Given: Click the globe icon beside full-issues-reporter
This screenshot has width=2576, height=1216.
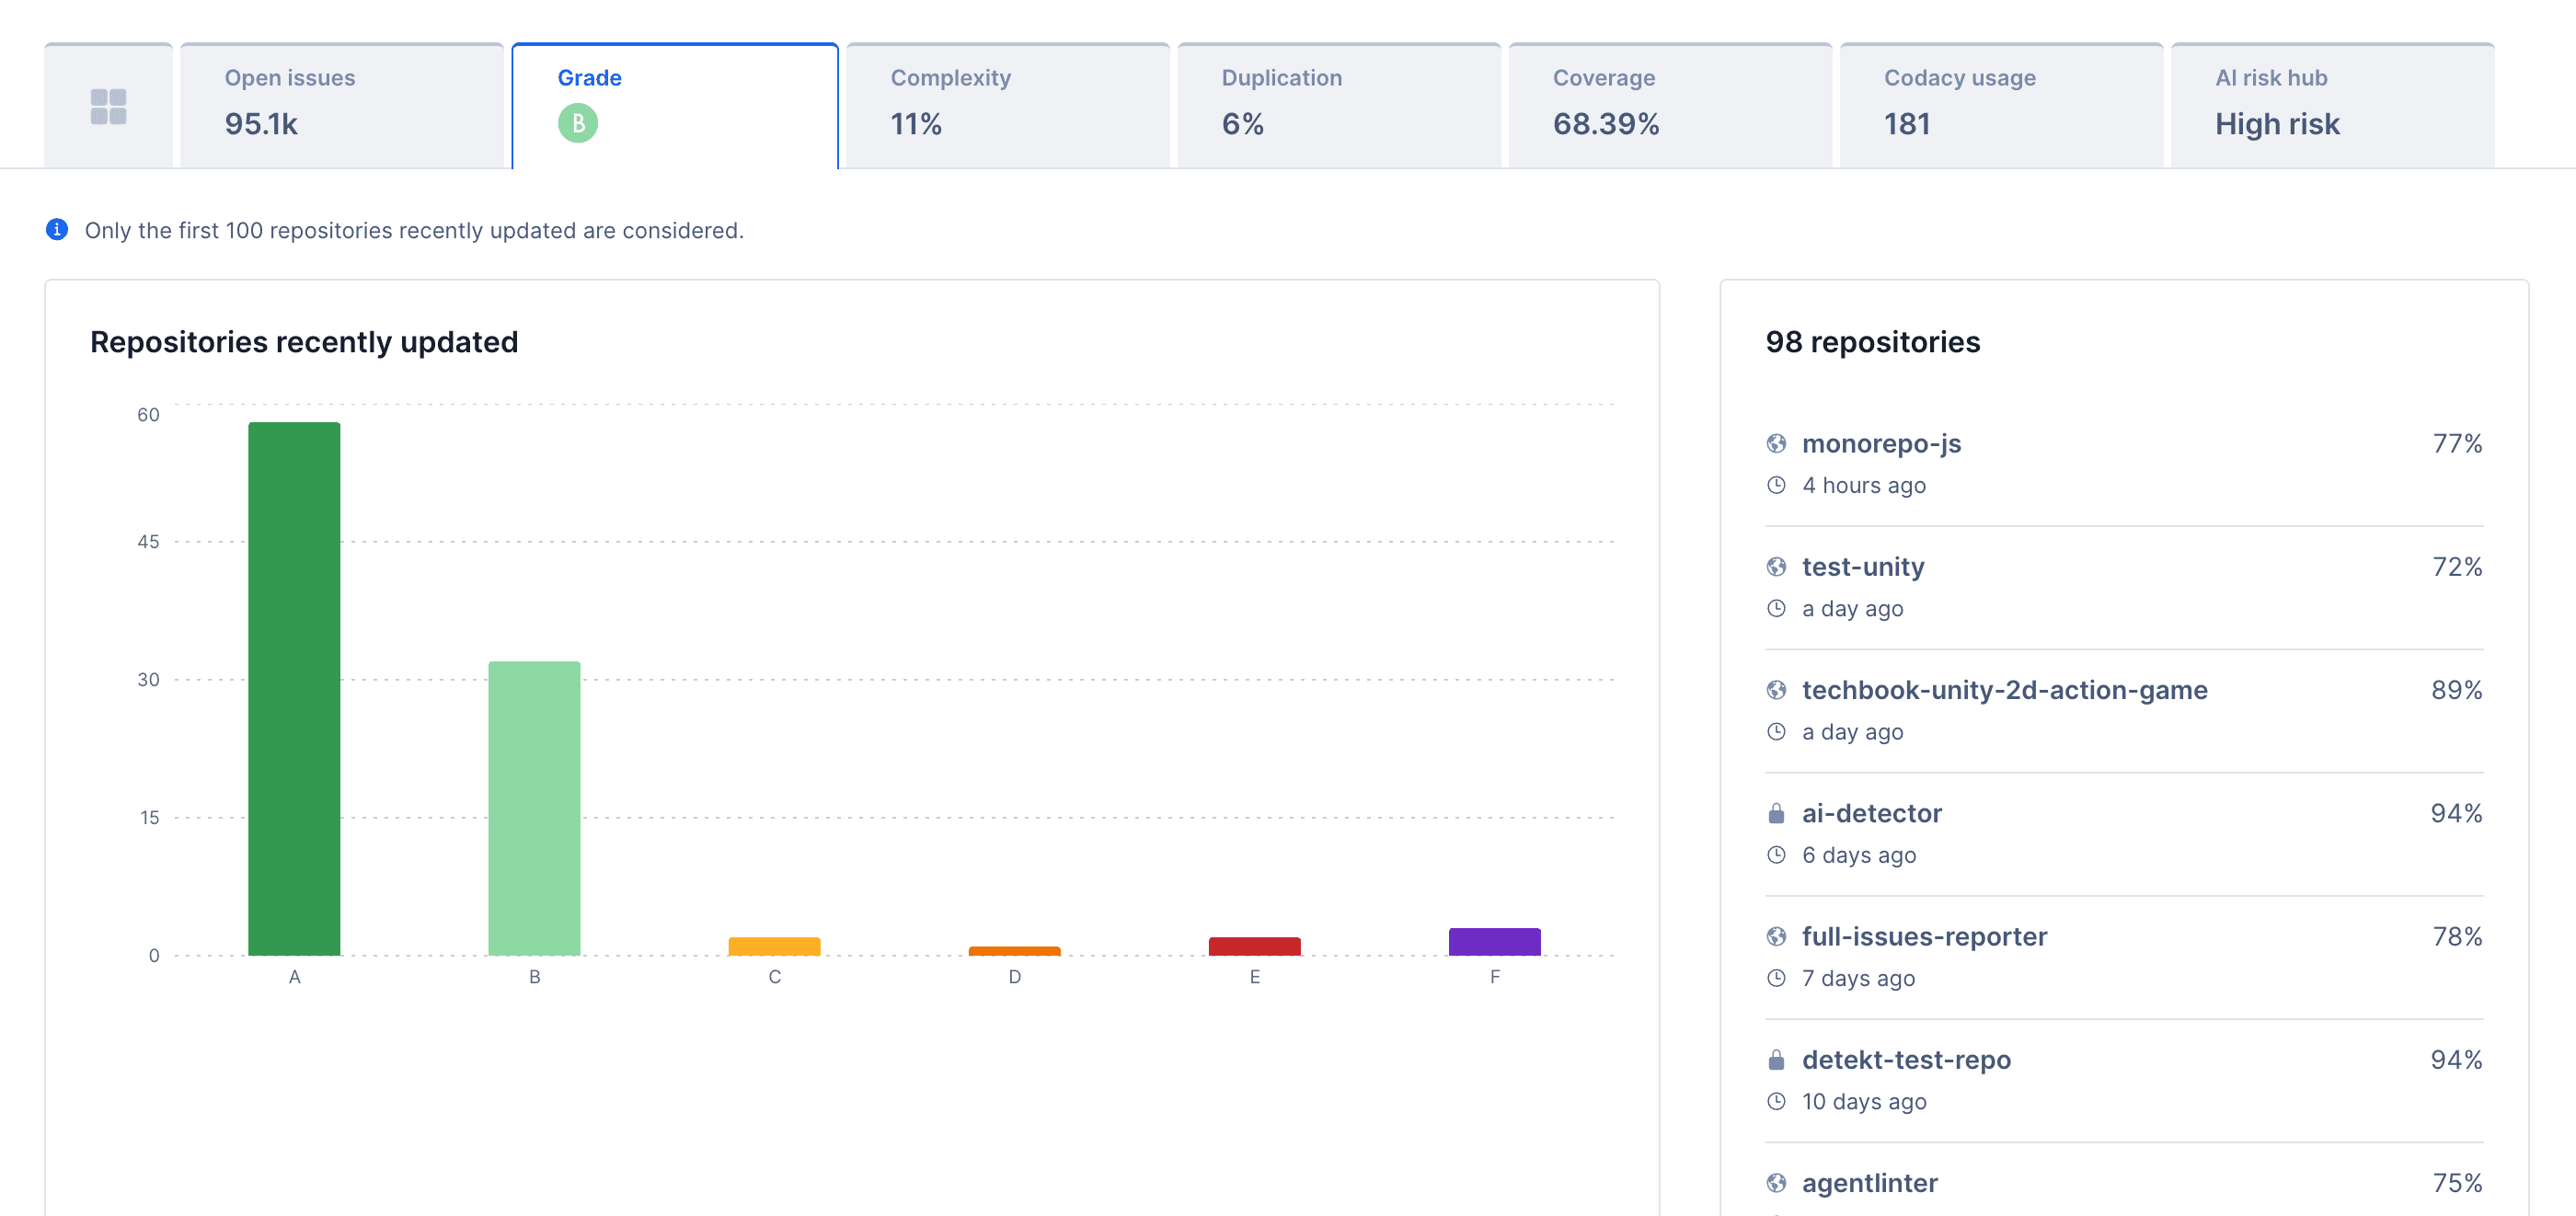Looking at the screenshot, I should [1777, 937].
